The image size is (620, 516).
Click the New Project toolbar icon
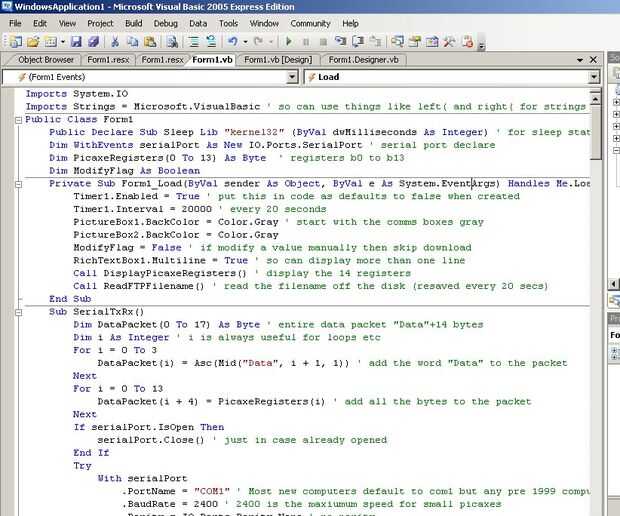(16, 41)
